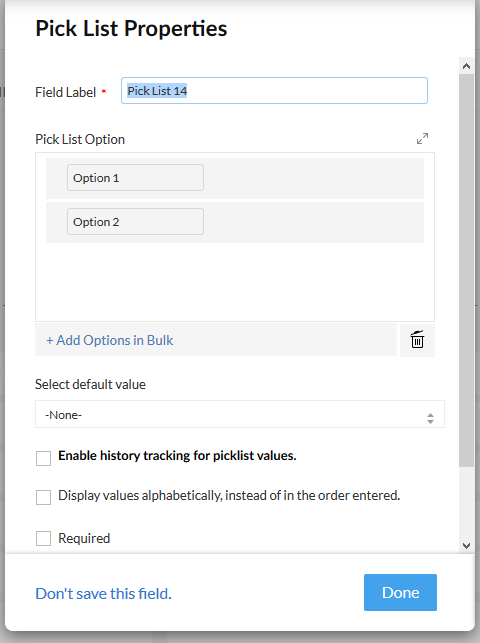Click scrollbar up arrow

click(466, 66)
